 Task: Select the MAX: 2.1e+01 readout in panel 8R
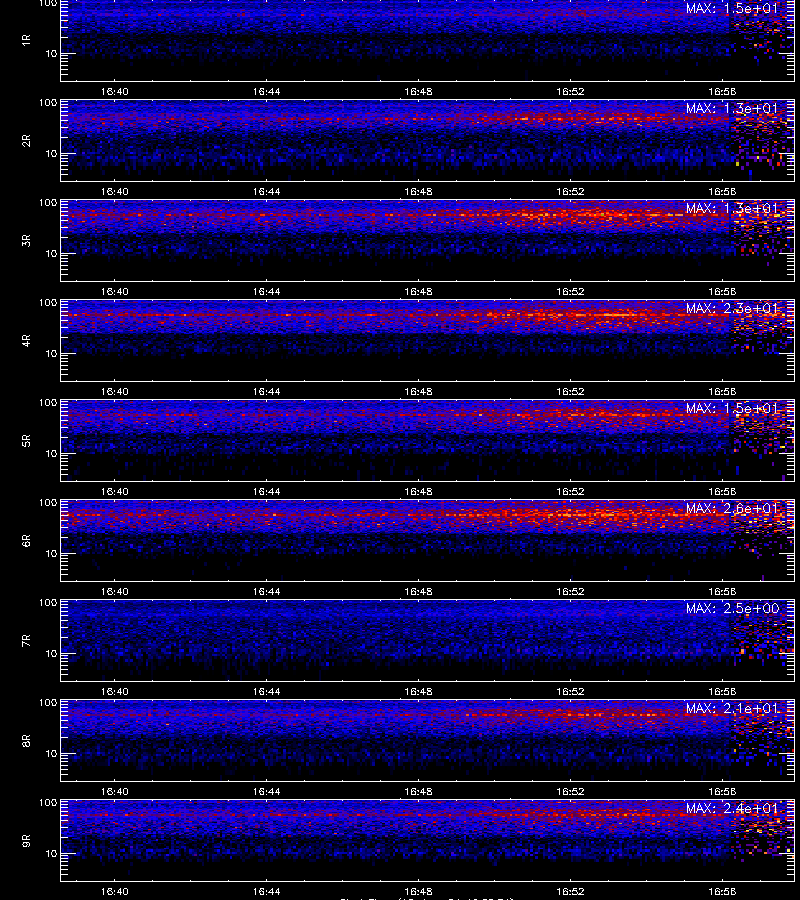click(732, 708)
